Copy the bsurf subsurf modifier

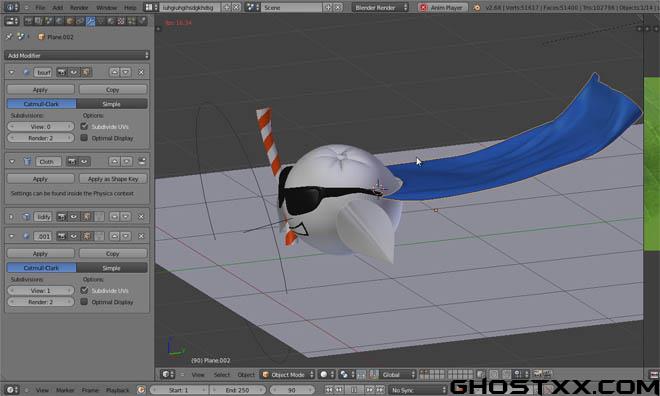point(113,90)
